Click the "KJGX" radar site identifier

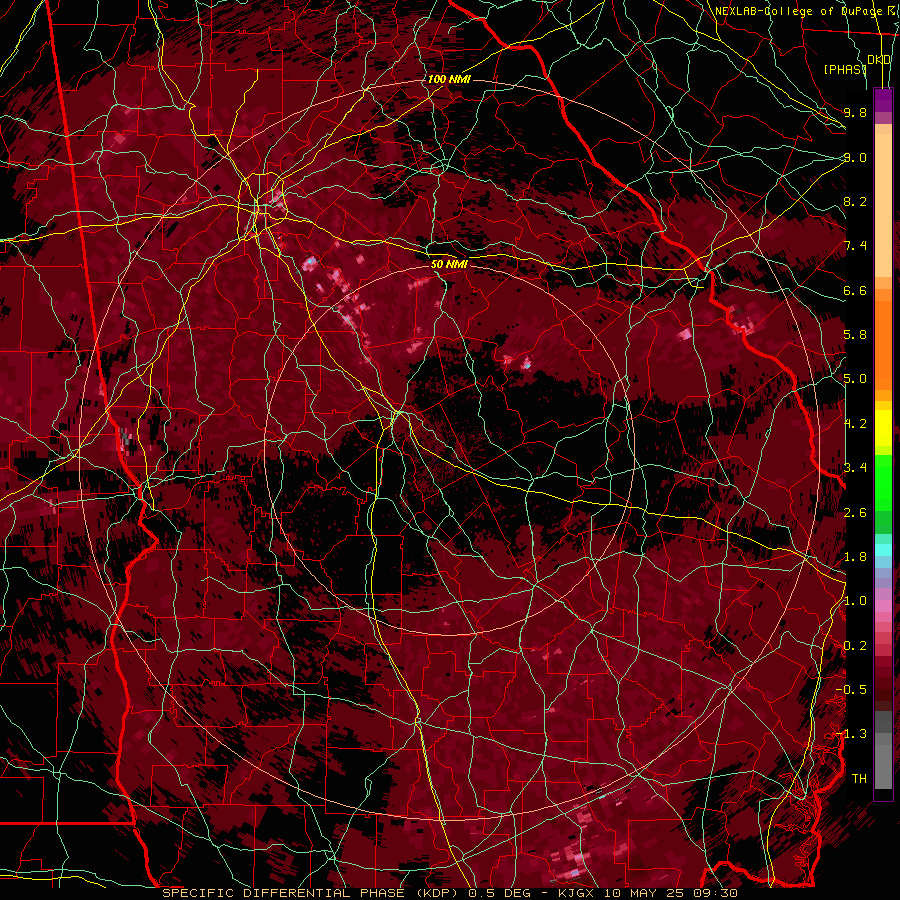pyautogui.click(x=577, y=893)
